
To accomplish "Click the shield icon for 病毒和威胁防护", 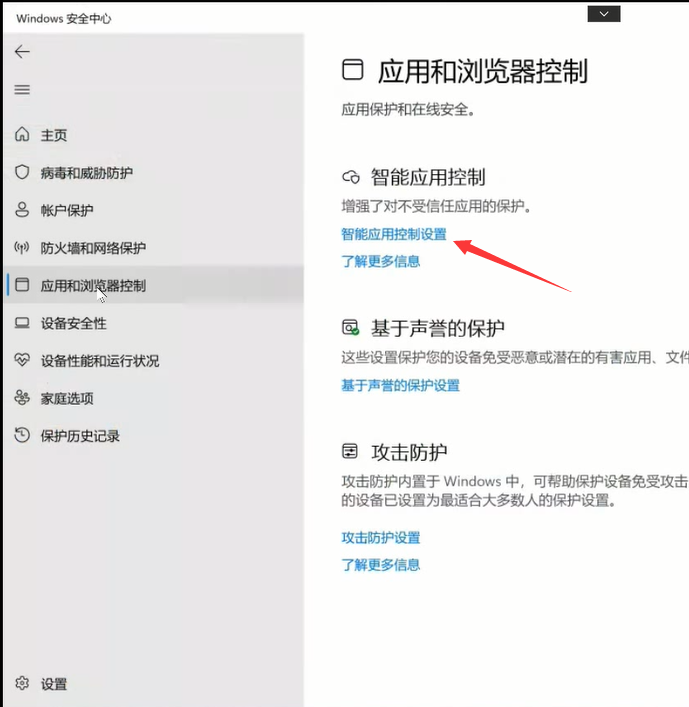I will point(22,172).
